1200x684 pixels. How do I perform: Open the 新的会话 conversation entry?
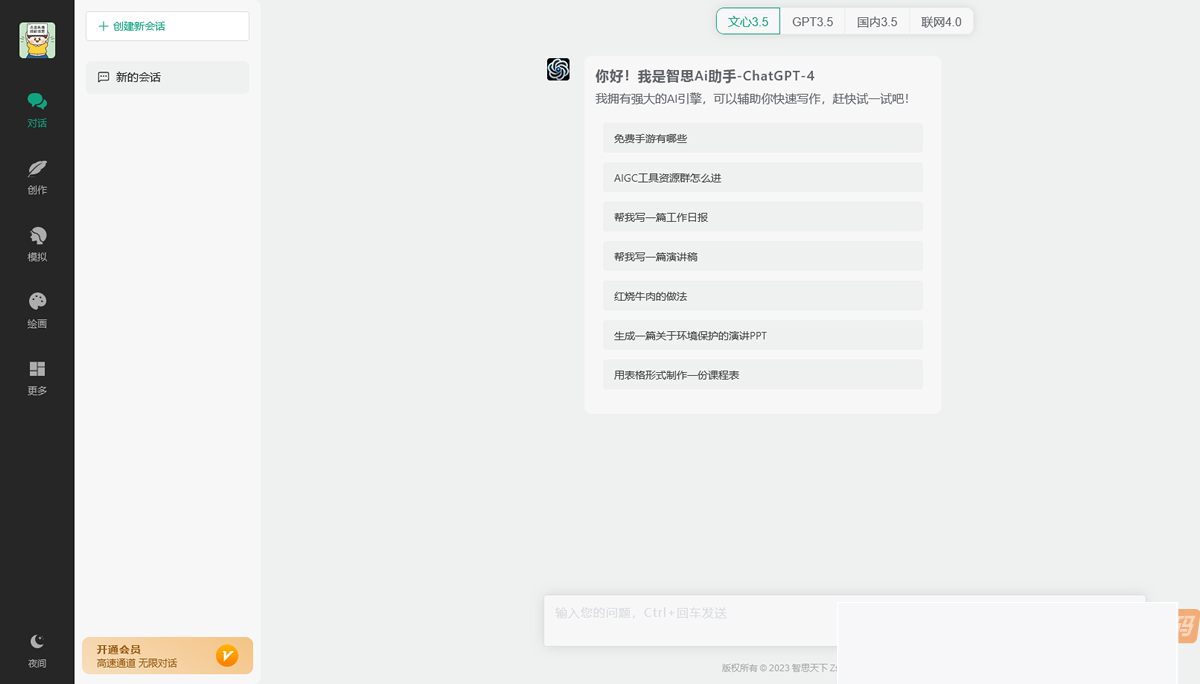pyautogui.click(x=167, y=77)
